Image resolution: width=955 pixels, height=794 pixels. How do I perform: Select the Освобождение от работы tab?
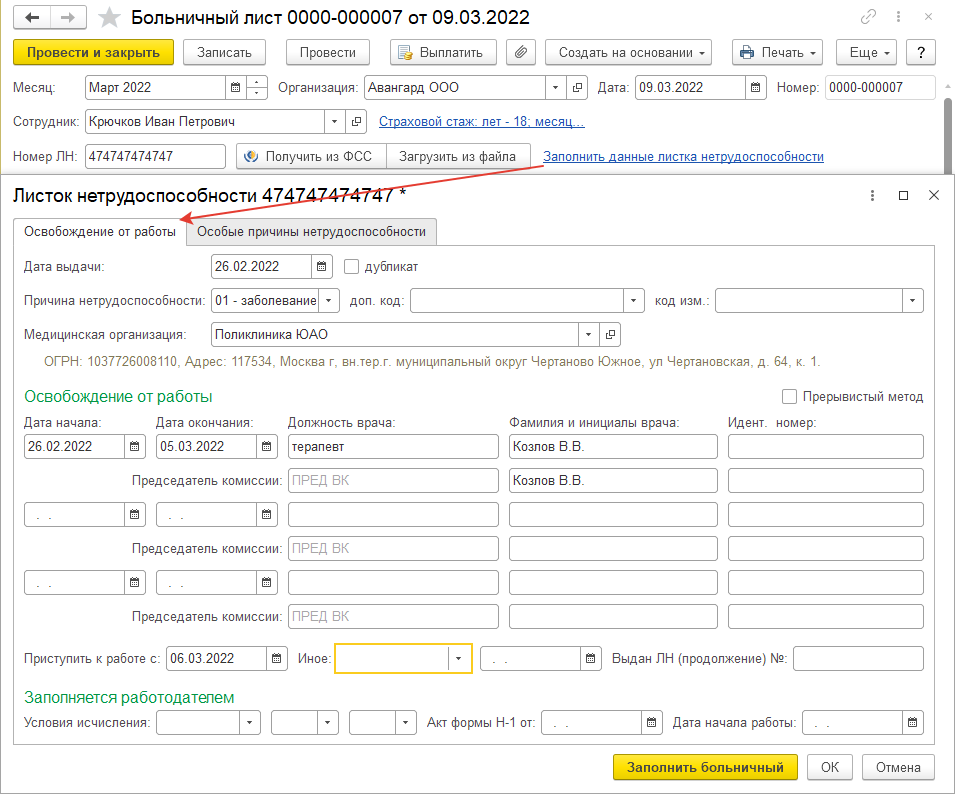pyautogui.click(x=100, y=232)
